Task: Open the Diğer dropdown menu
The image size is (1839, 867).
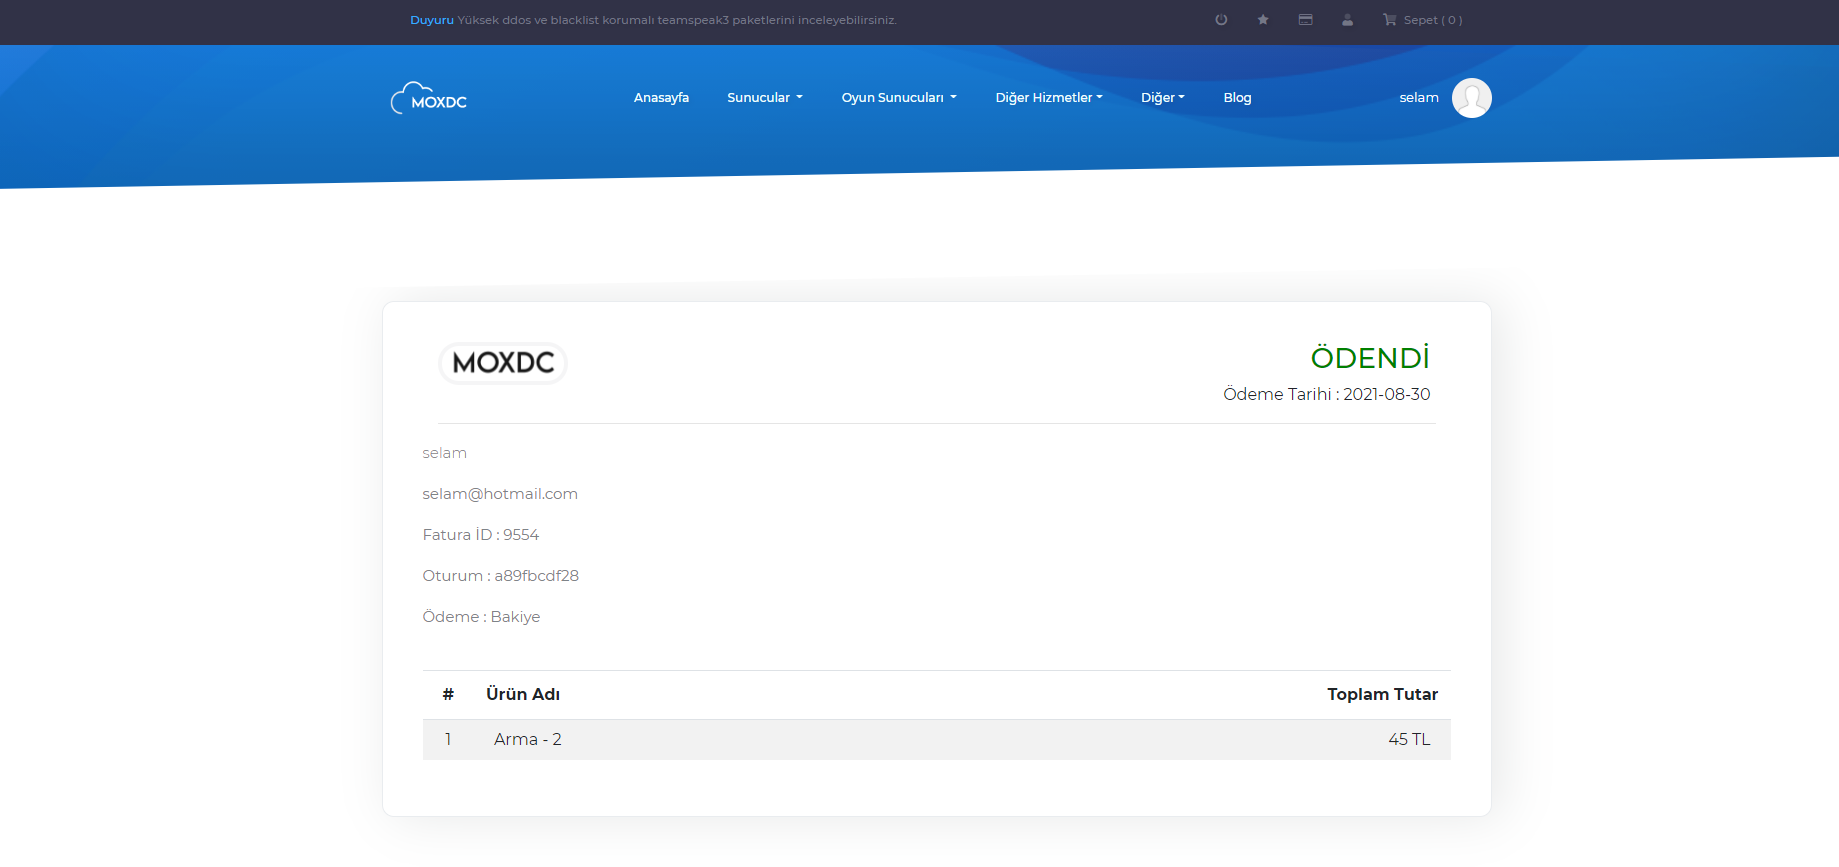Action: coord(1162,98)
